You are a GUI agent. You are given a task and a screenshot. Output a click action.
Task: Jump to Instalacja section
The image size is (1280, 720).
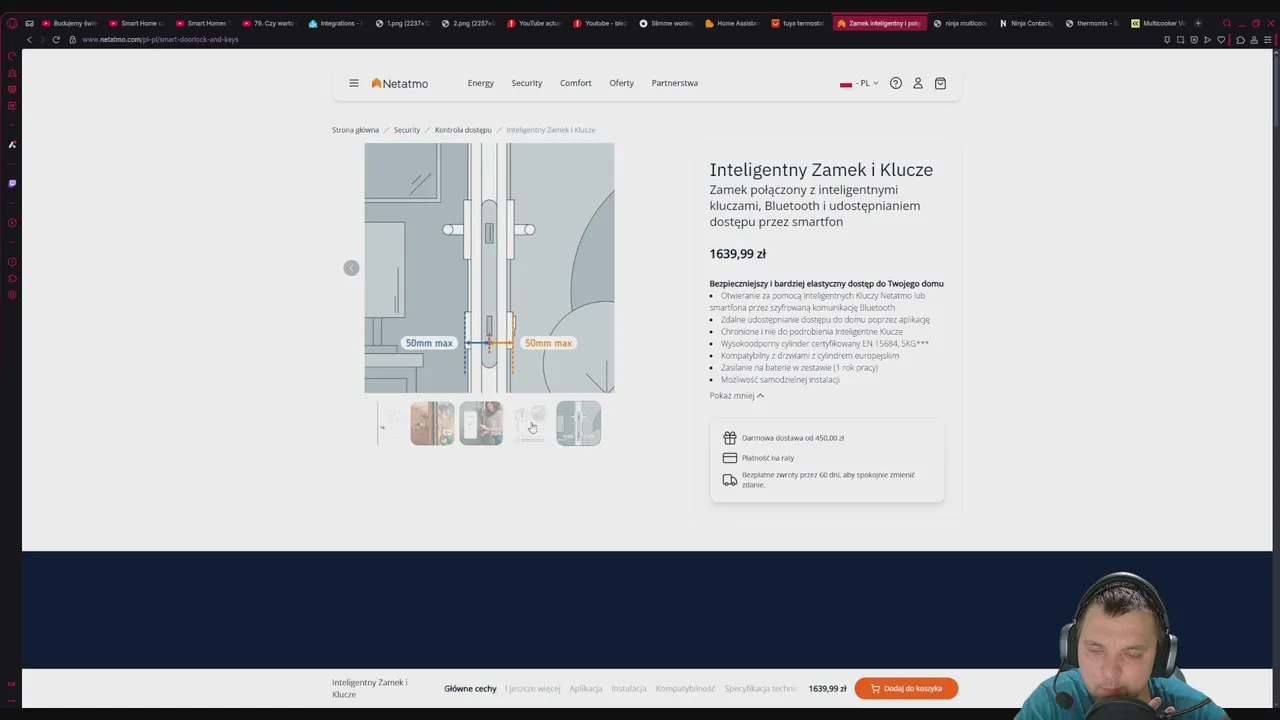pos(629,688)
